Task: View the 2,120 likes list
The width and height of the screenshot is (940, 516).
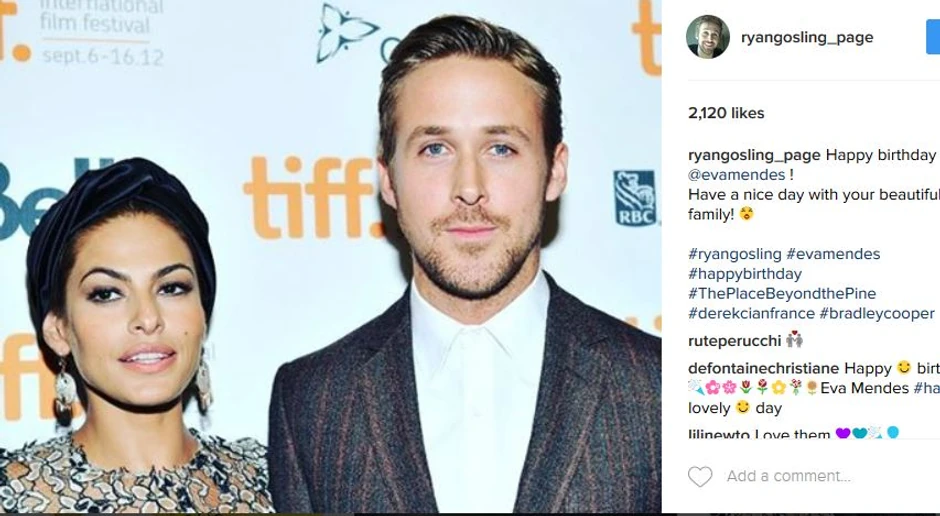Action: [x=726, y=113]
